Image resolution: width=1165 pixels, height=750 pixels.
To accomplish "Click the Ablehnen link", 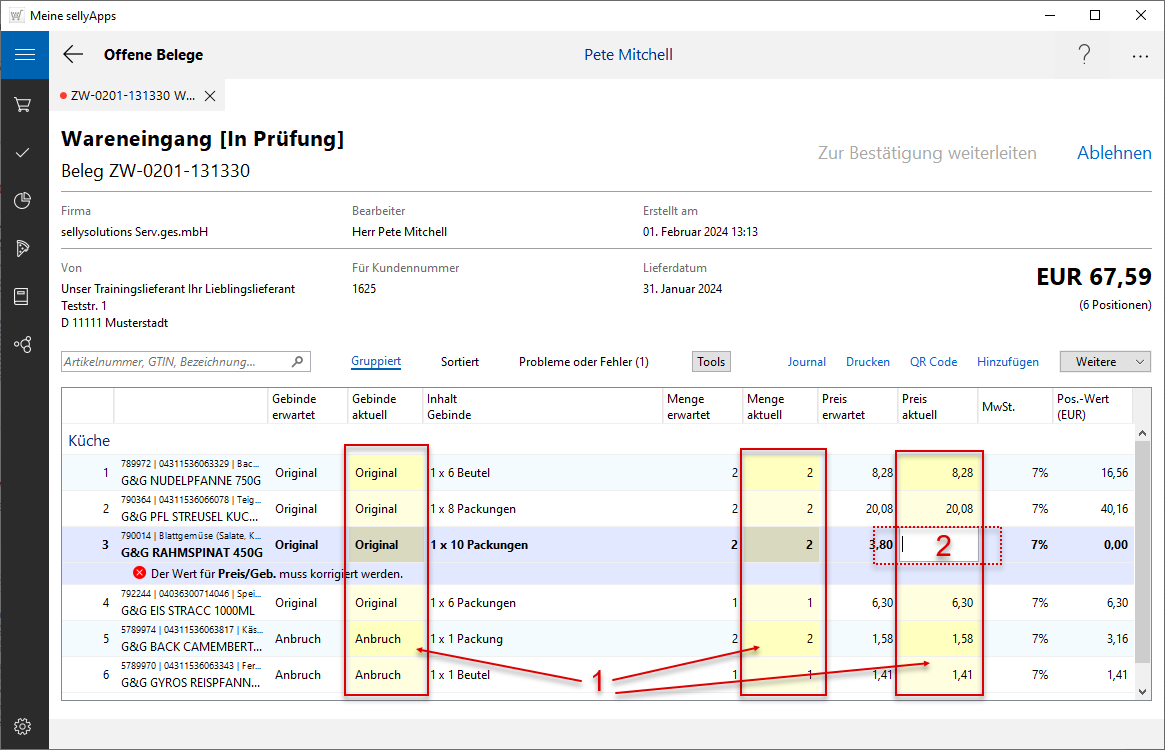I will click(x=1114, y=153).
